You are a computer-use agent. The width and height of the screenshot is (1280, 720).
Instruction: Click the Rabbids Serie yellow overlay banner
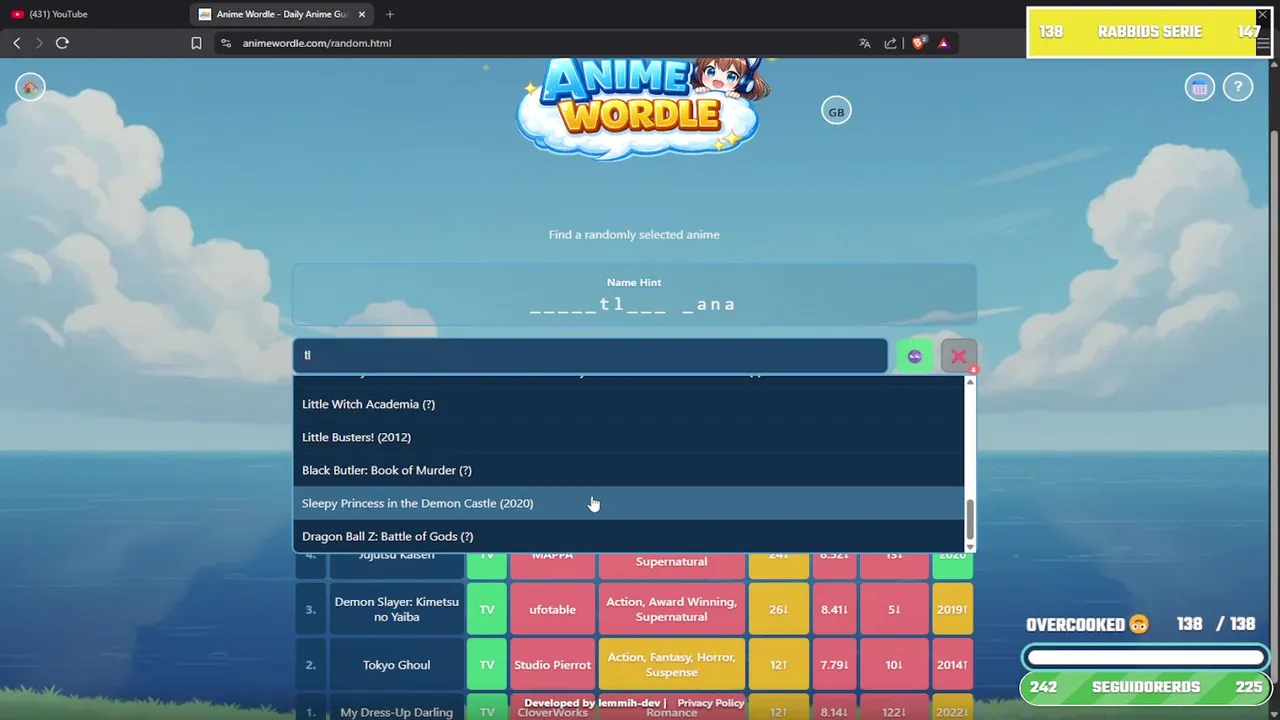[1149, 32]
